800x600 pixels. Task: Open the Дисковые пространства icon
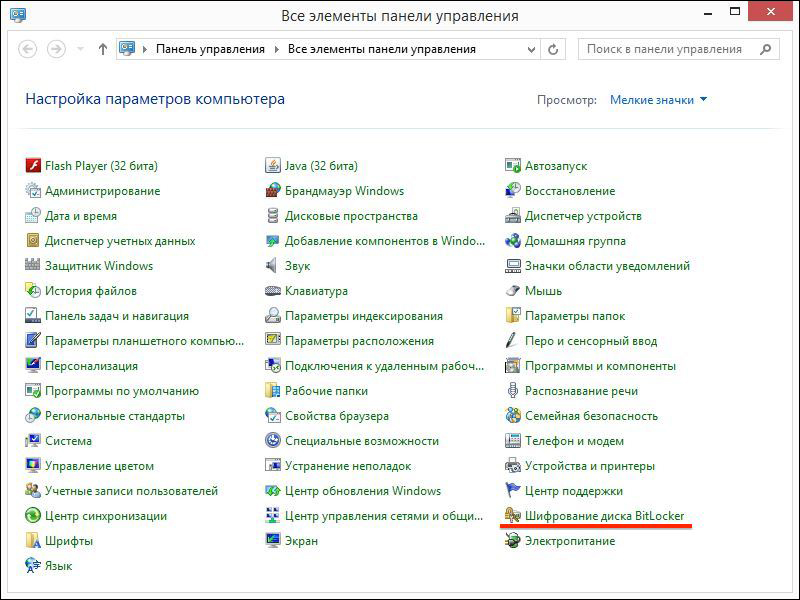[x=273, y=215]
